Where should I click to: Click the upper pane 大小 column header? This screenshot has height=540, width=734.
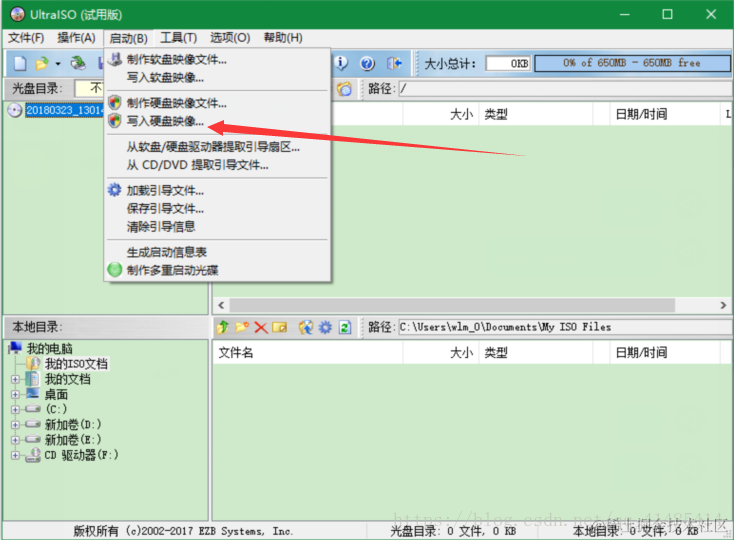click(440, 114)
